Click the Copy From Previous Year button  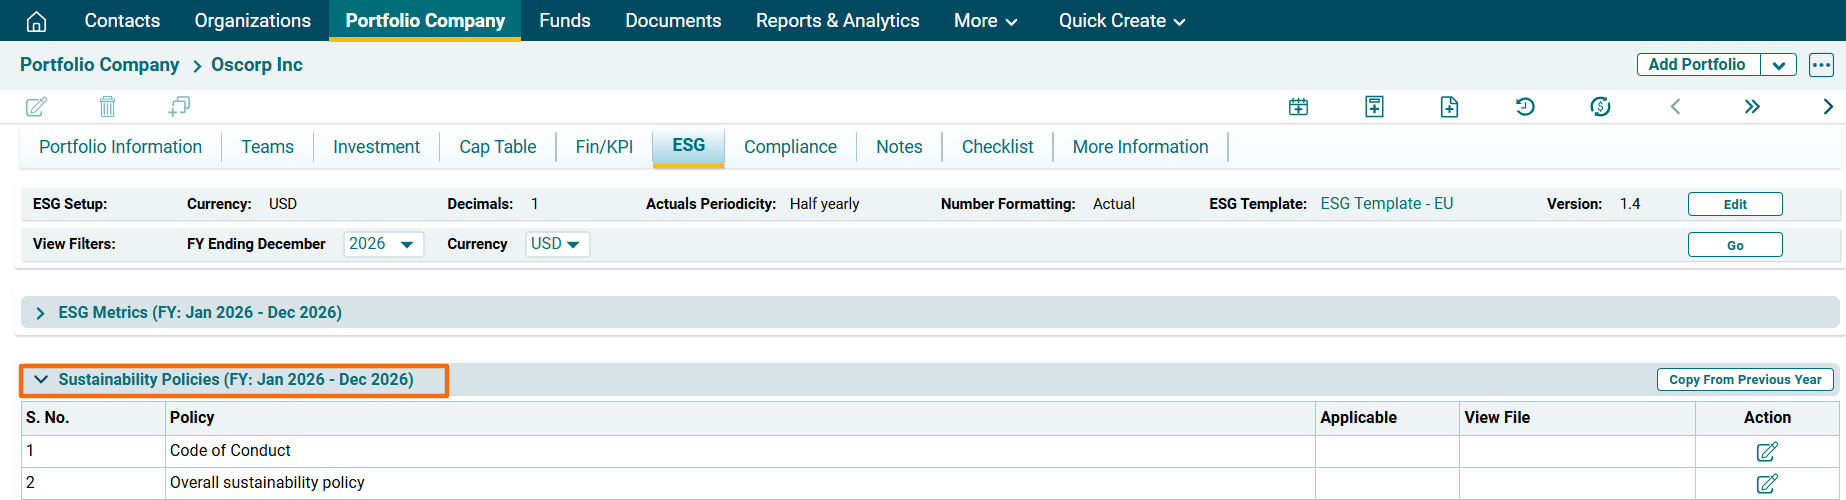pyautogui.click(x=1745, y=380)
